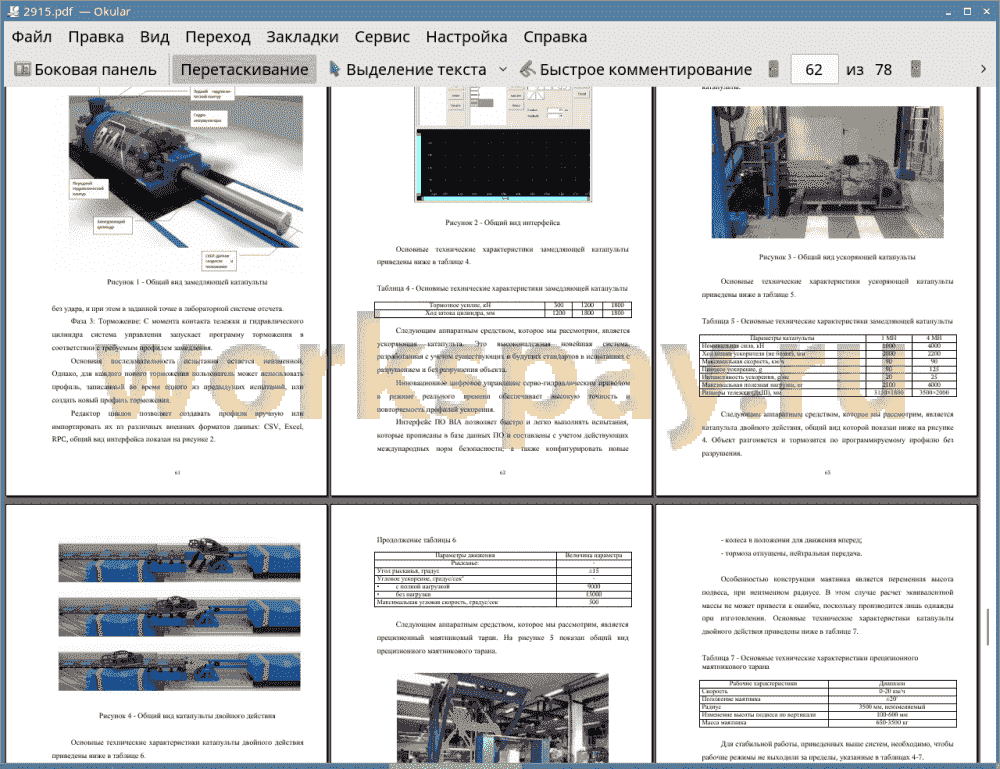Start Быстрое комментирование quick annotation tool
The image size is (1000, 769).
pyautogui.click(x=636, y=70)
